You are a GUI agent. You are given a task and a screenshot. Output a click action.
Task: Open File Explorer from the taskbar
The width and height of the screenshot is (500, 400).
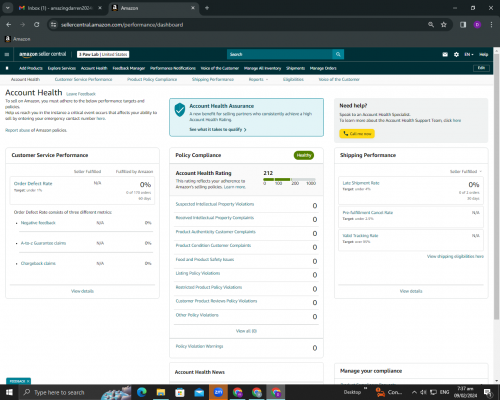pos(161,392)
